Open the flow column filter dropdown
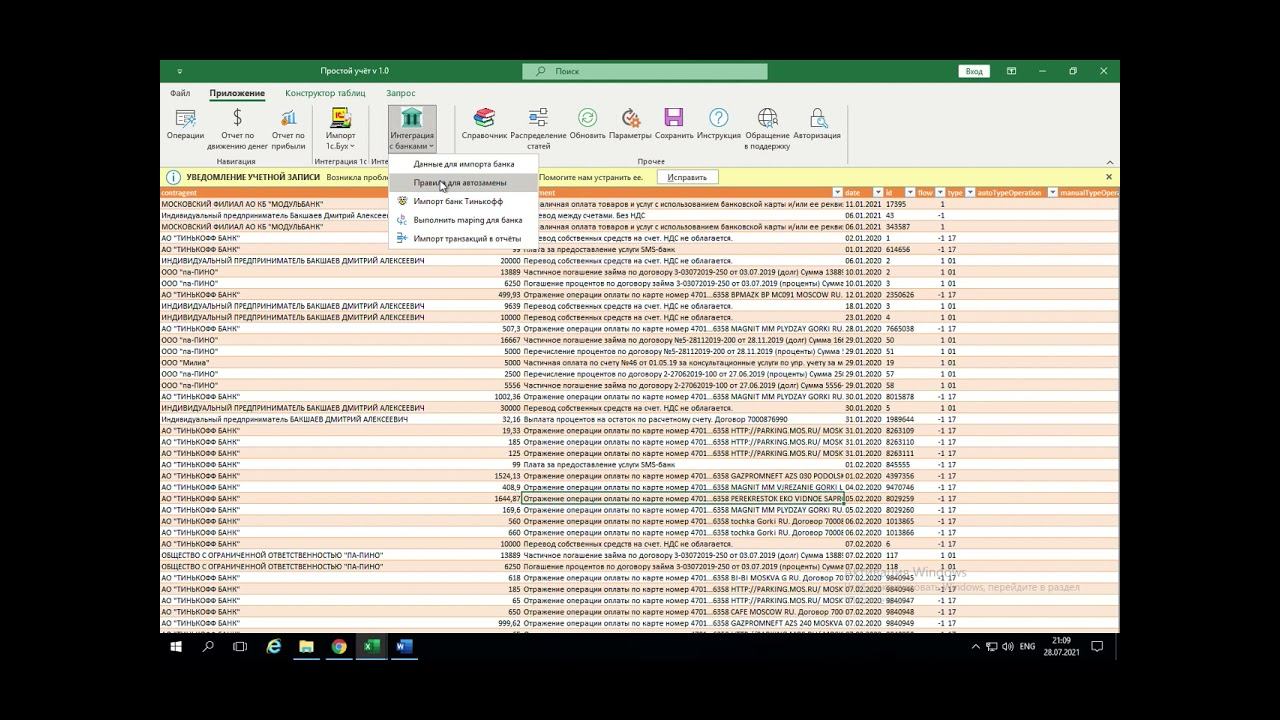This screenshot has width=1280, height=720. coord(940,192)
